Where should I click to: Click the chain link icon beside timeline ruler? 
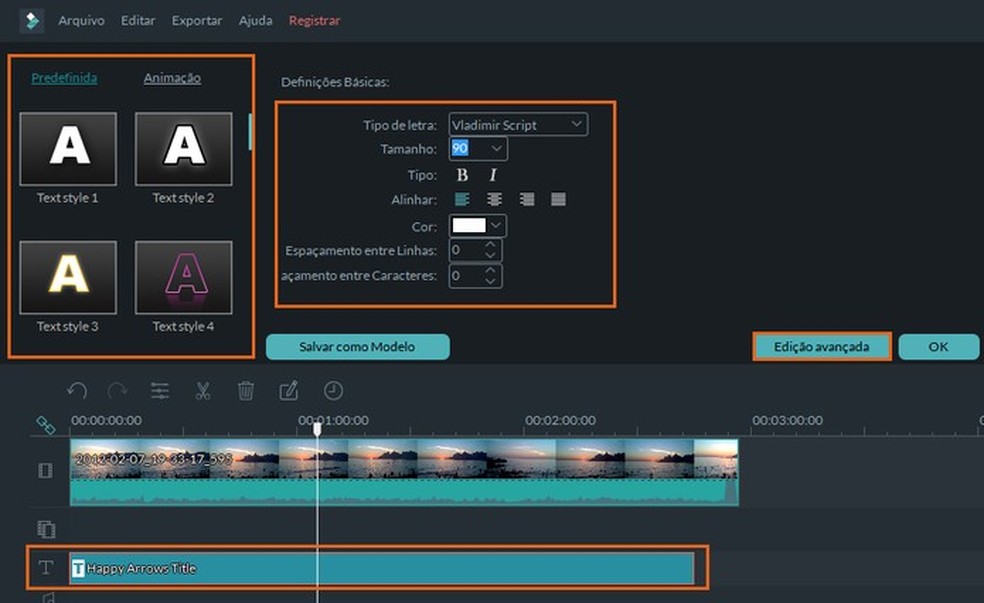click(x=45, y=424)
